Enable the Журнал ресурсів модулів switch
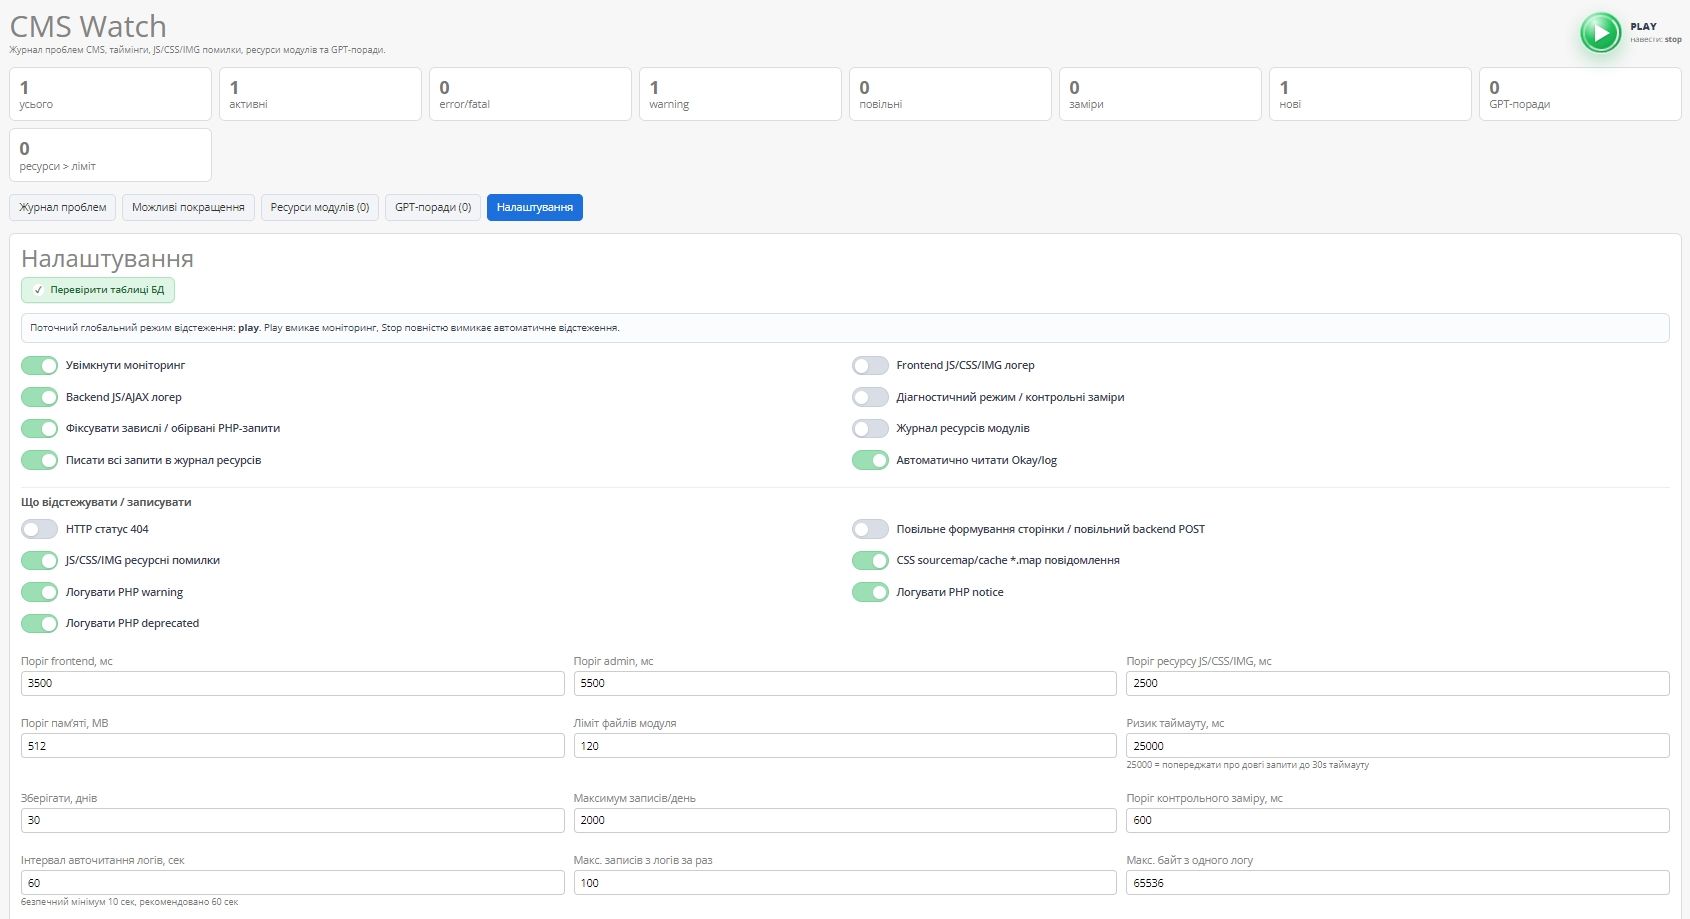 [870, 428]
